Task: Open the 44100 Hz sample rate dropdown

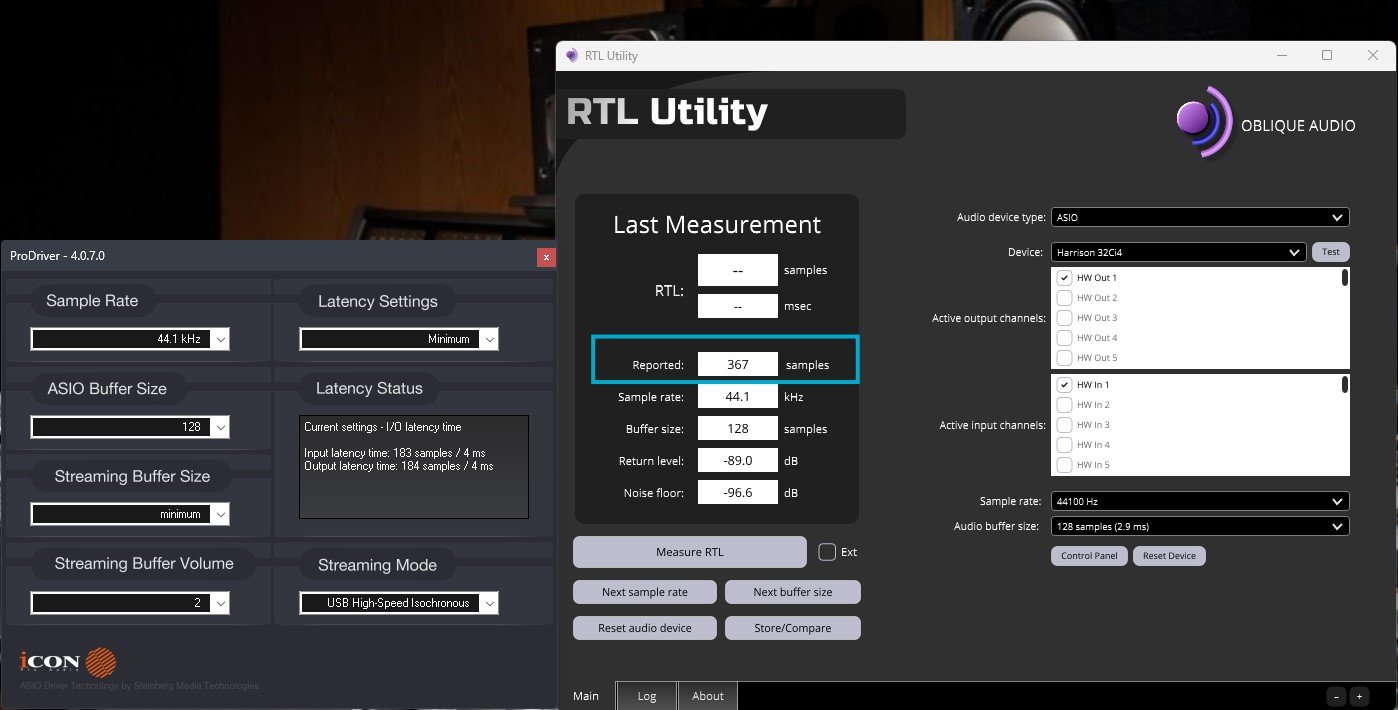Action: (x=1200, y=501)
